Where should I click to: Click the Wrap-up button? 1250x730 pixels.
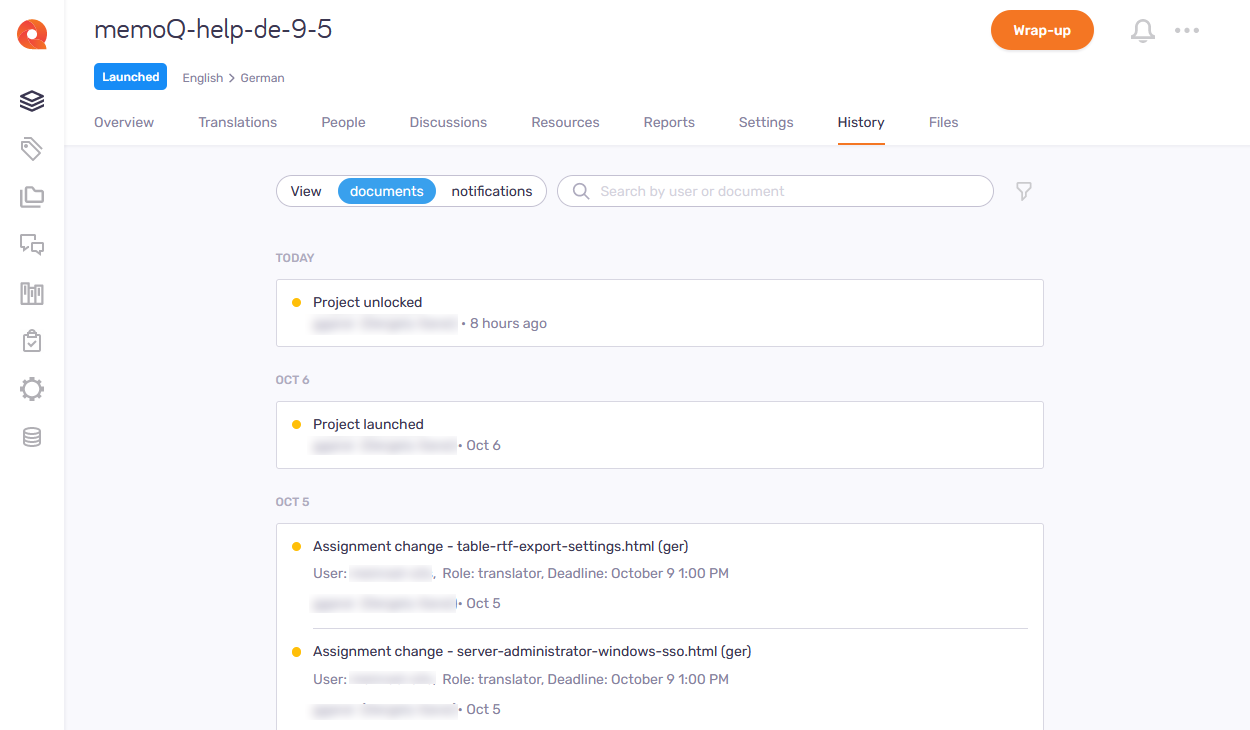(1042, 30)
